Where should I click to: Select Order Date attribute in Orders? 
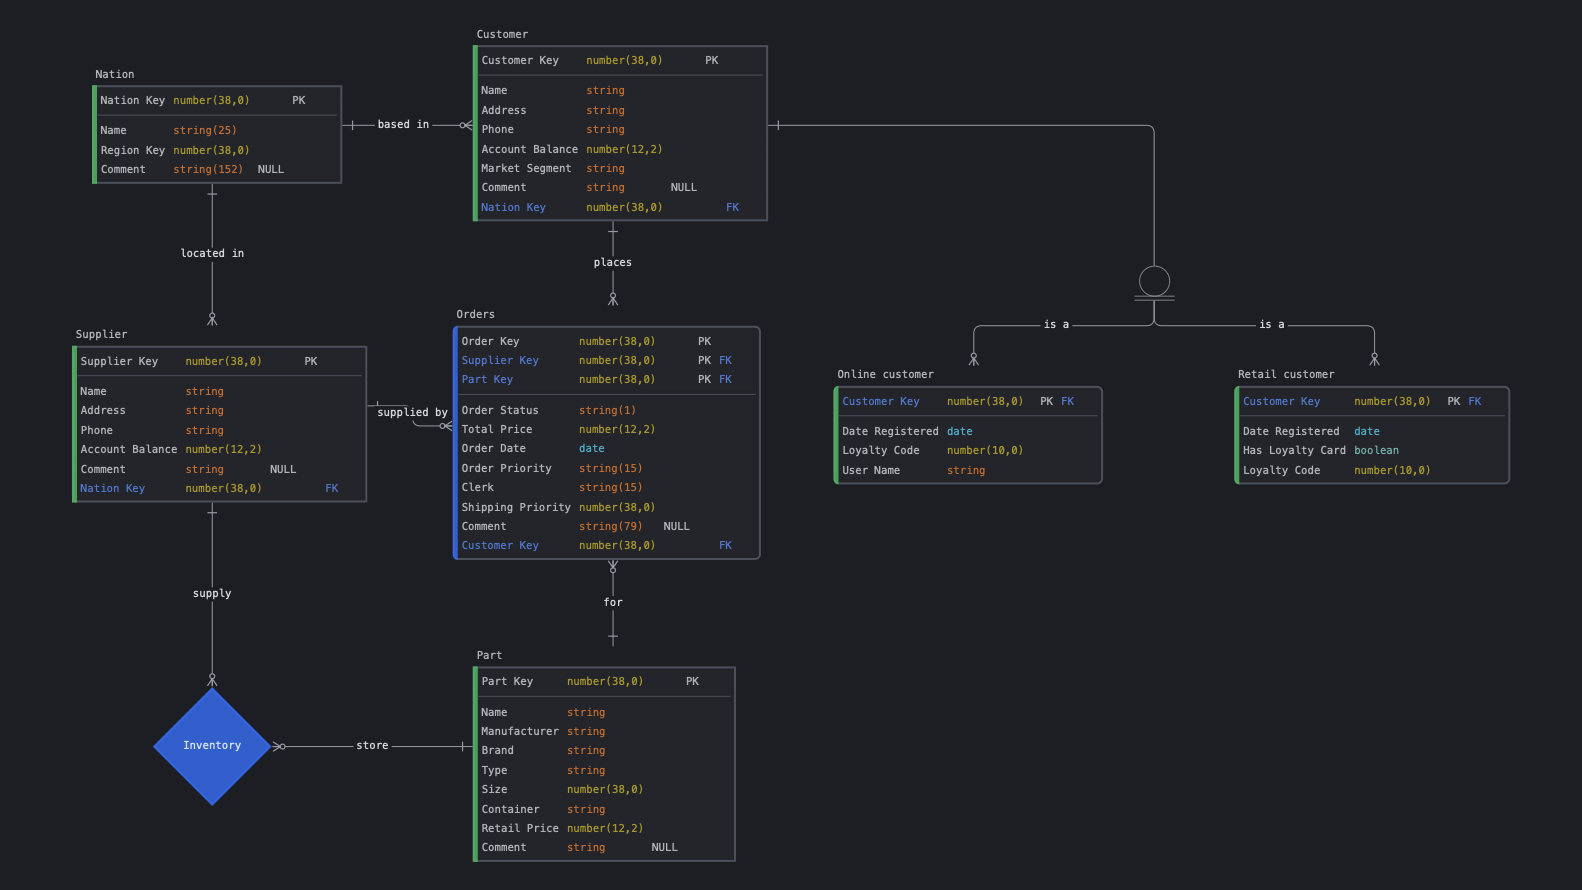point(608,449)
